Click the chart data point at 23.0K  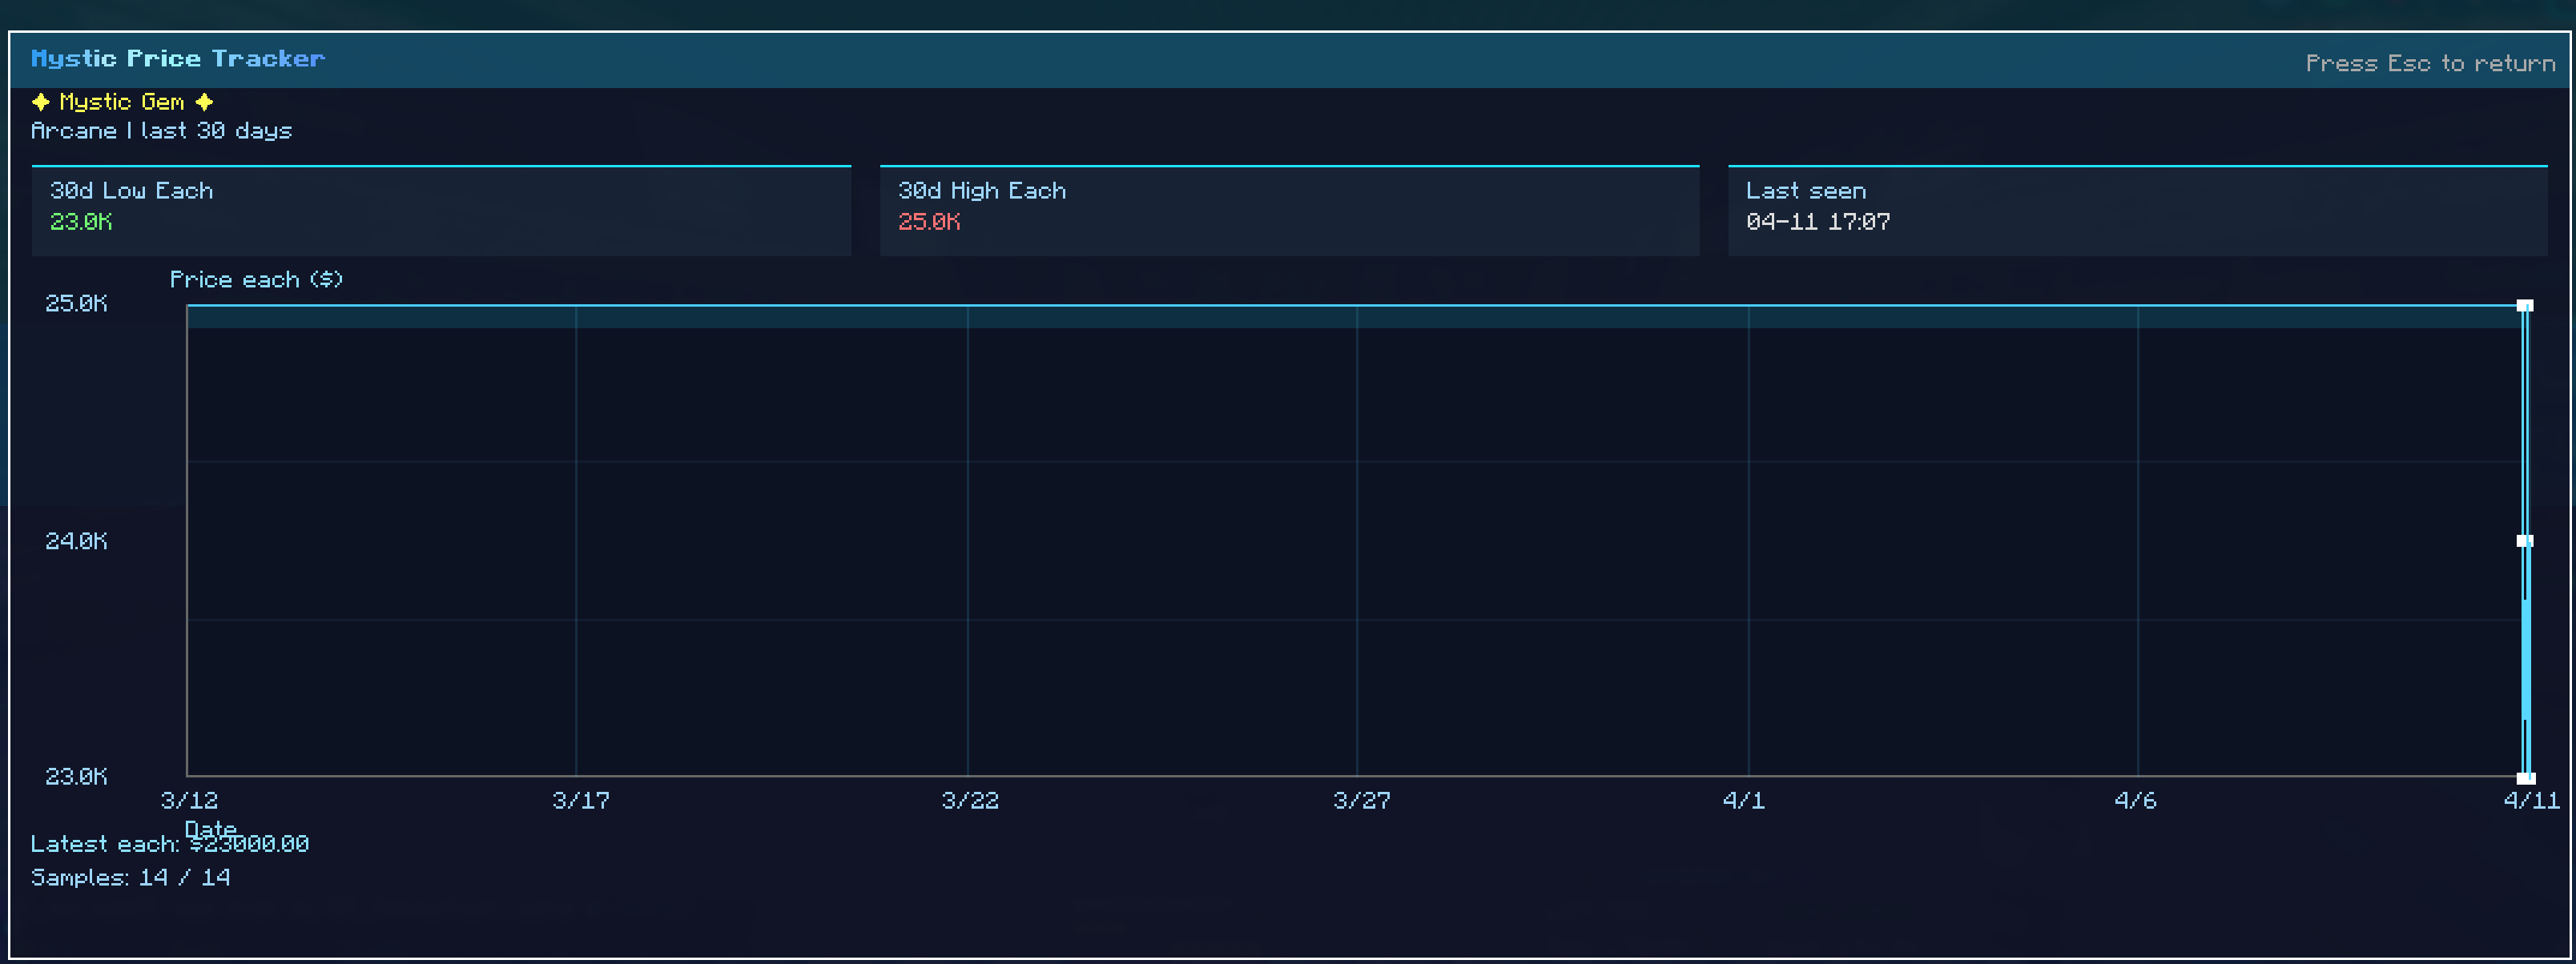pyautogui.click(x=2525, y=777)
